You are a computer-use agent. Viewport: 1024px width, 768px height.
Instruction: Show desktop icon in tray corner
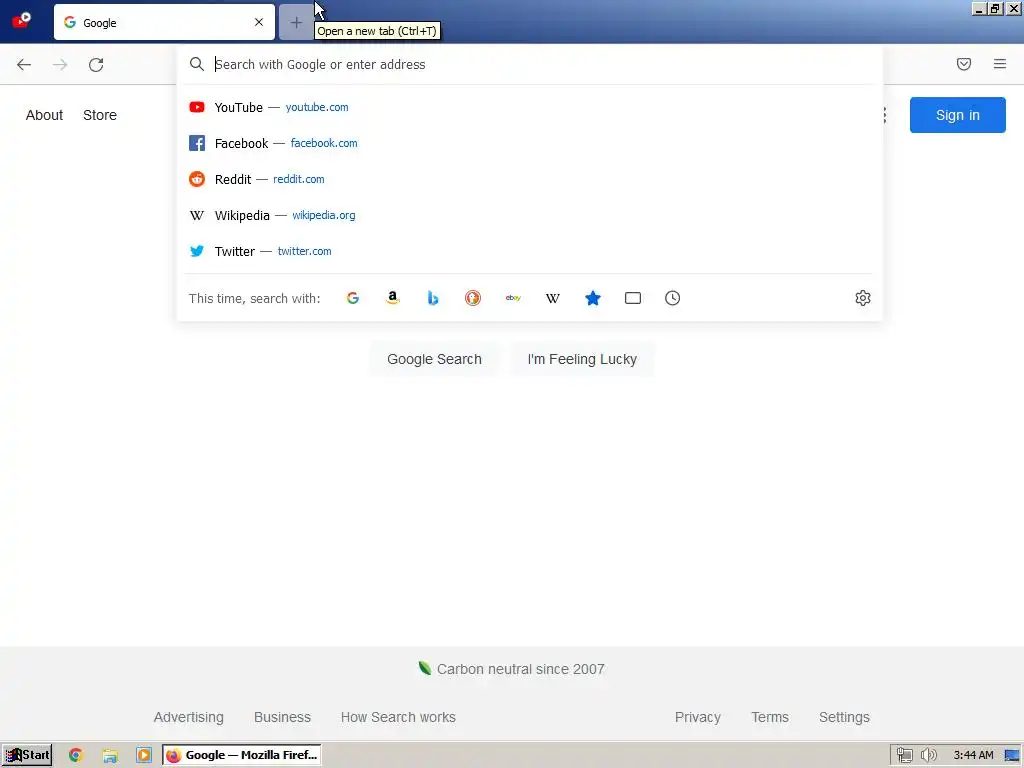1012,756
